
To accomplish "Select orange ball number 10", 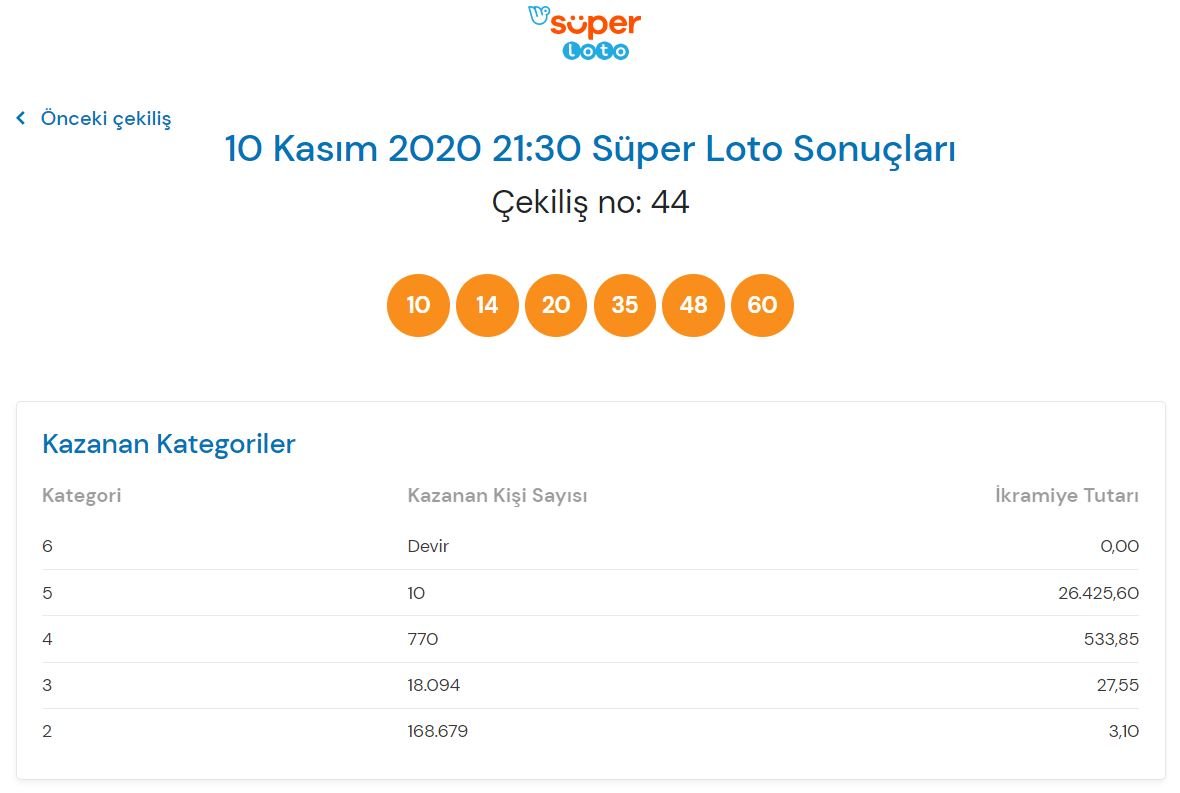I will [x=418, y=305].
